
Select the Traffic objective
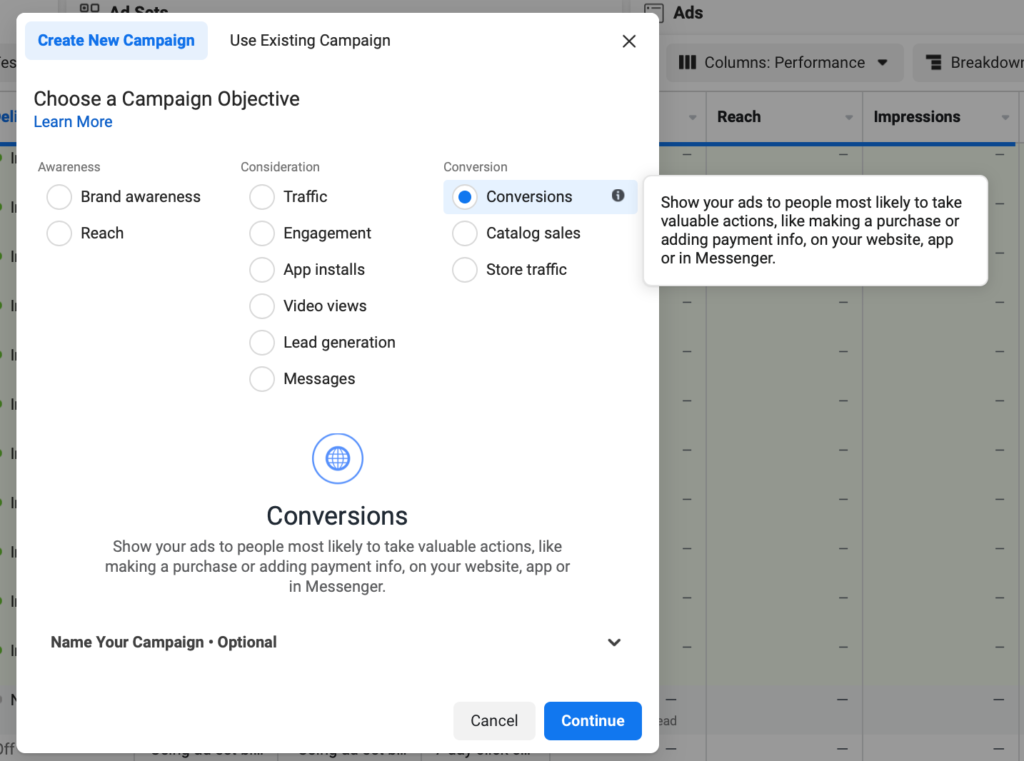[x=261, y=197]
